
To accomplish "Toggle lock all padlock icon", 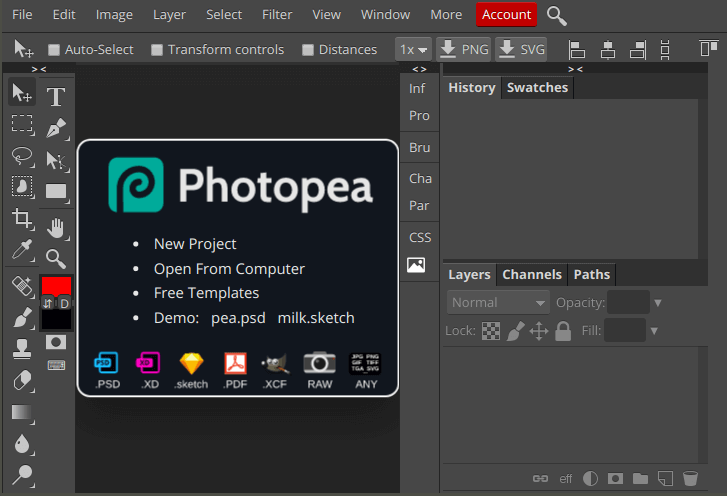I will [x=563, y=331].
